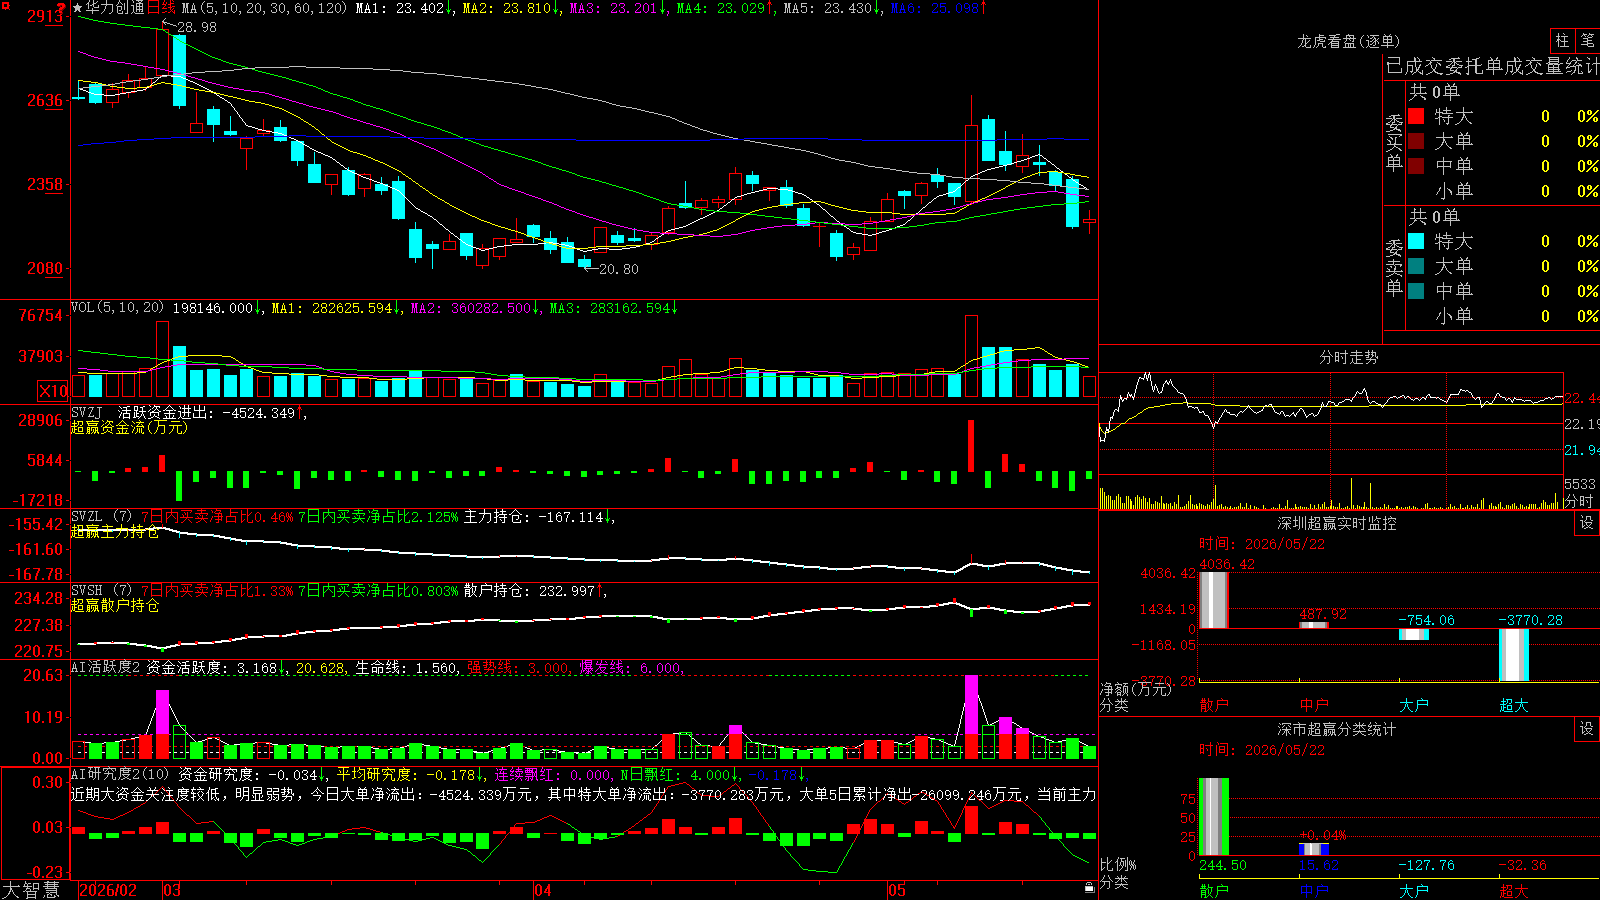1600x900 pixels.
Task: Click the 深市超赢分类统计 panel title
Action: (x=1337, y=729)
